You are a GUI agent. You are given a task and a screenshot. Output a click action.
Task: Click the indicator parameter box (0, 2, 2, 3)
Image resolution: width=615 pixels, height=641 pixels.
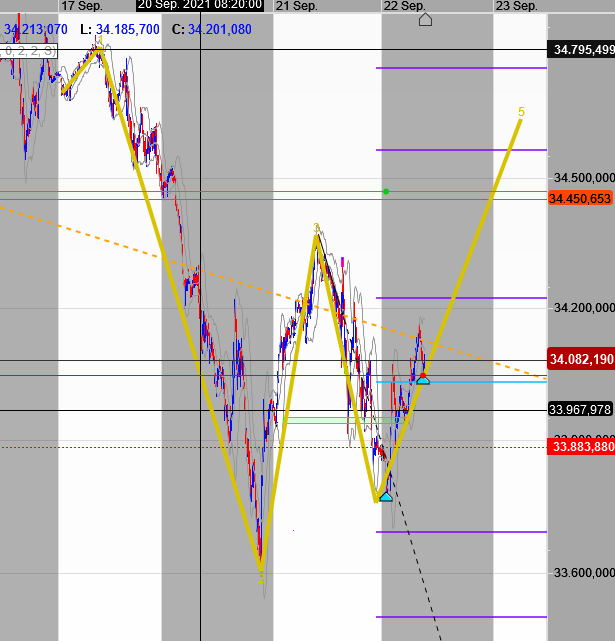point(29,51)
